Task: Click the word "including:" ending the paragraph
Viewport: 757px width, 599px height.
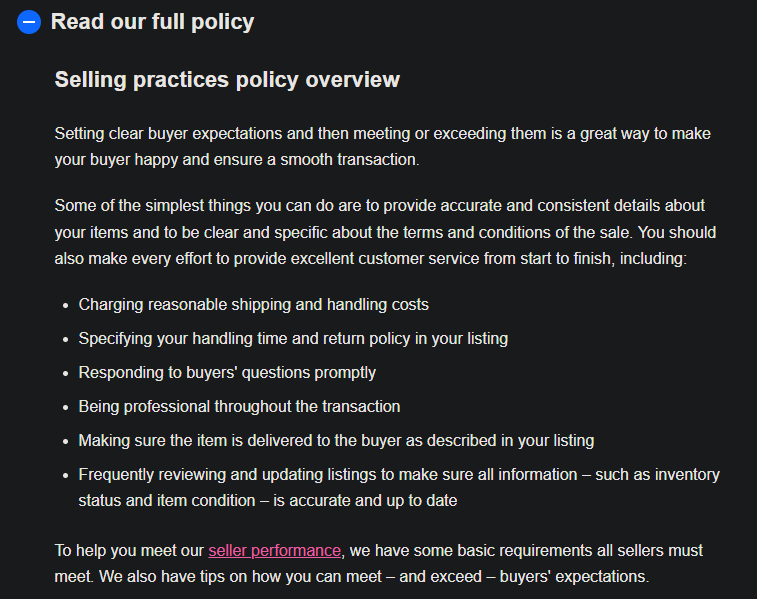Action: coord(653,259)
